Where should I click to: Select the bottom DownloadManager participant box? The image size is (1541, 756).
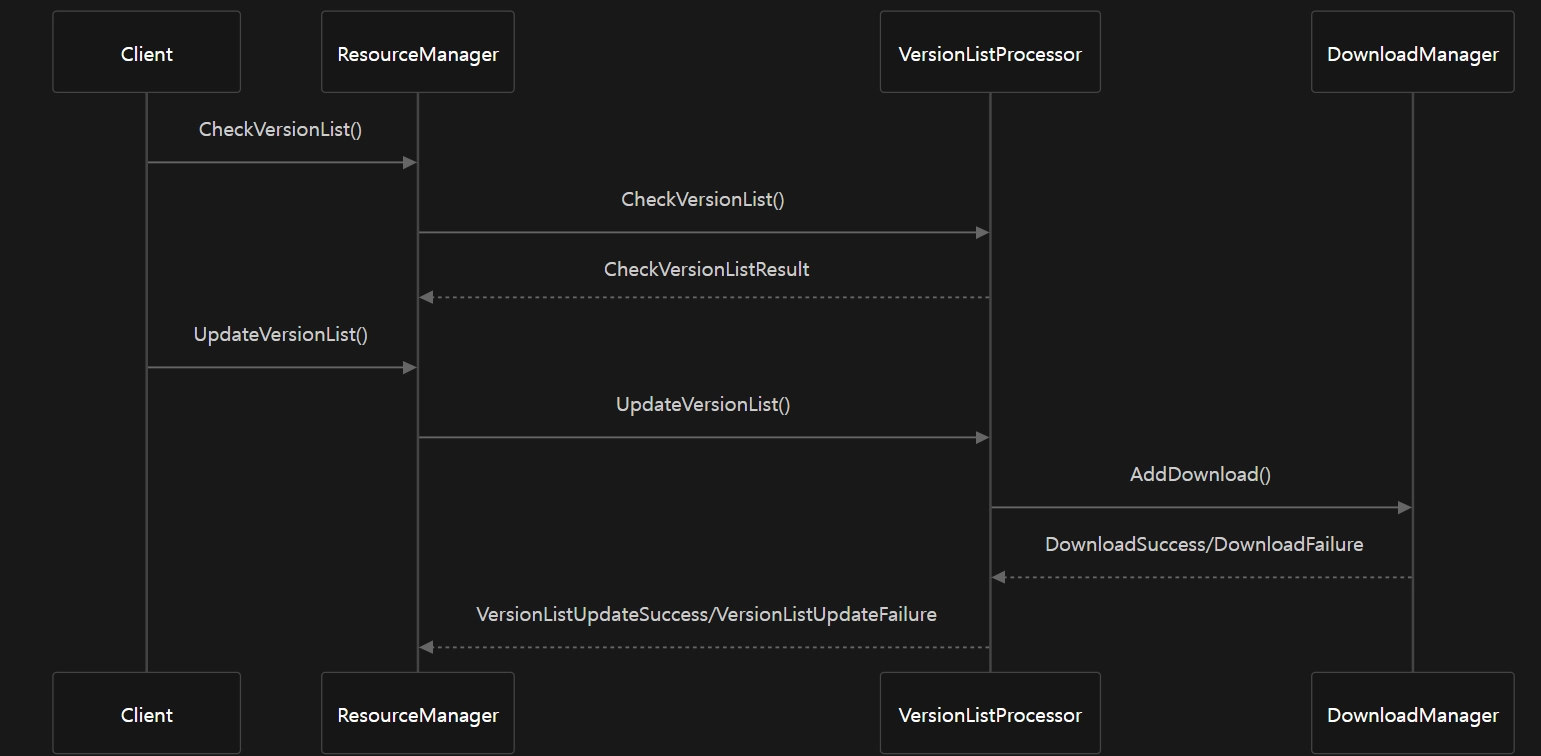[x=1412, y=714]
